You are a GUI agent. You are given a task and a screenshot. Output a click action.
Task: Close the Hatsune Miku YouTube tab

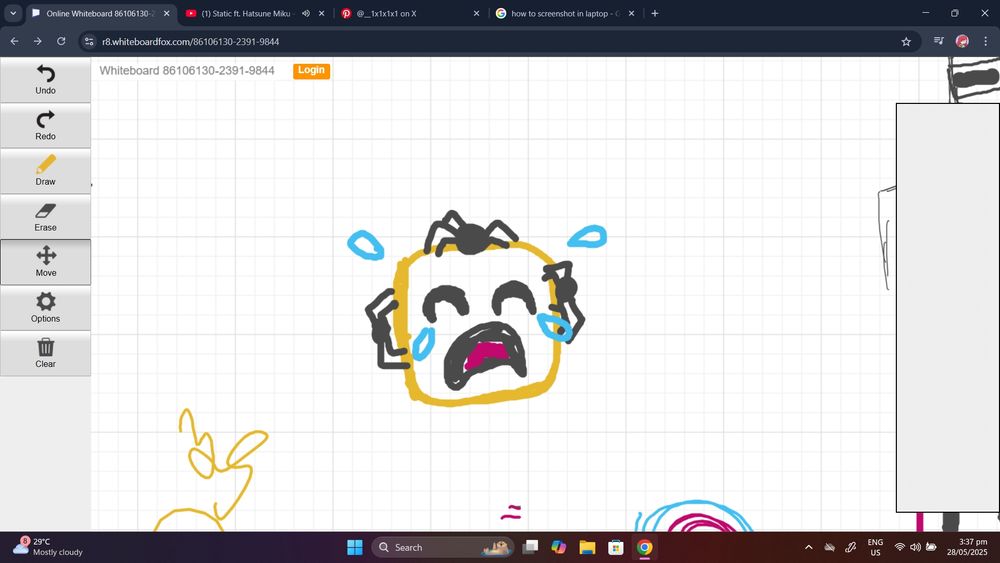[x=321, y=13]
